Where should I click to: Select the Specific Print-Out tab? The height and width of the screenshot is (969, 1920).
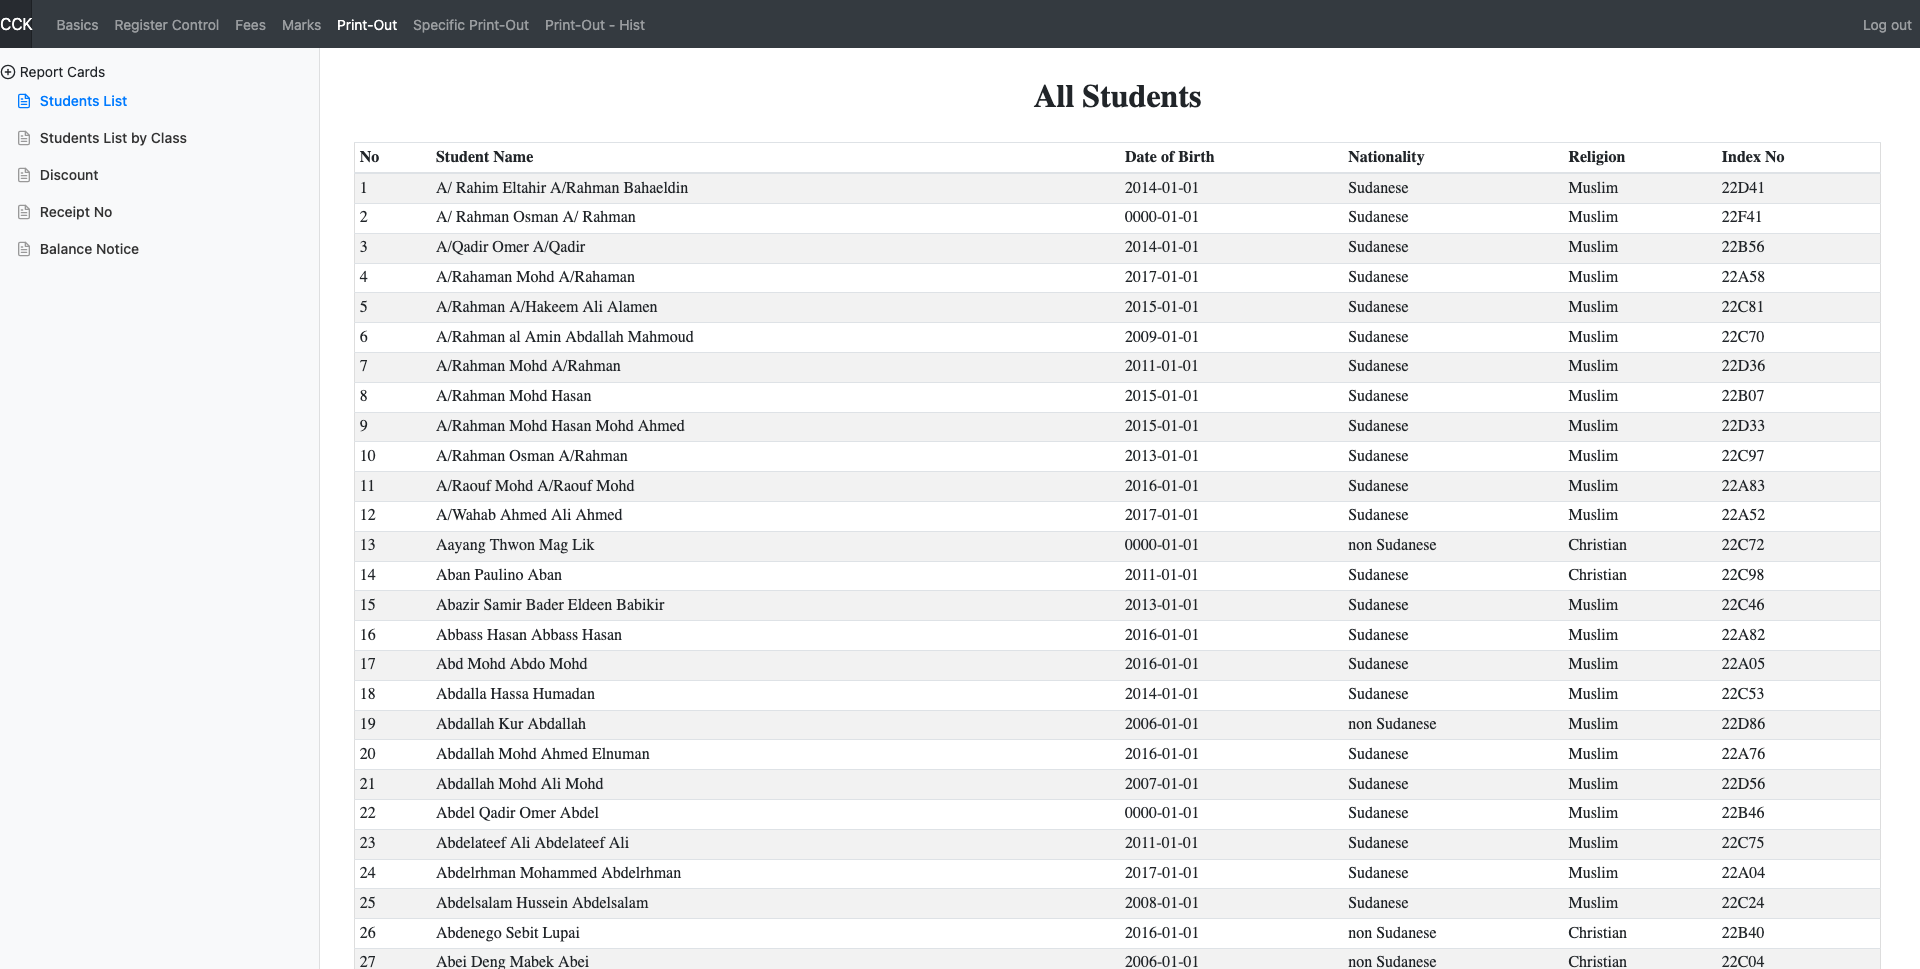[x=470, y=25]
